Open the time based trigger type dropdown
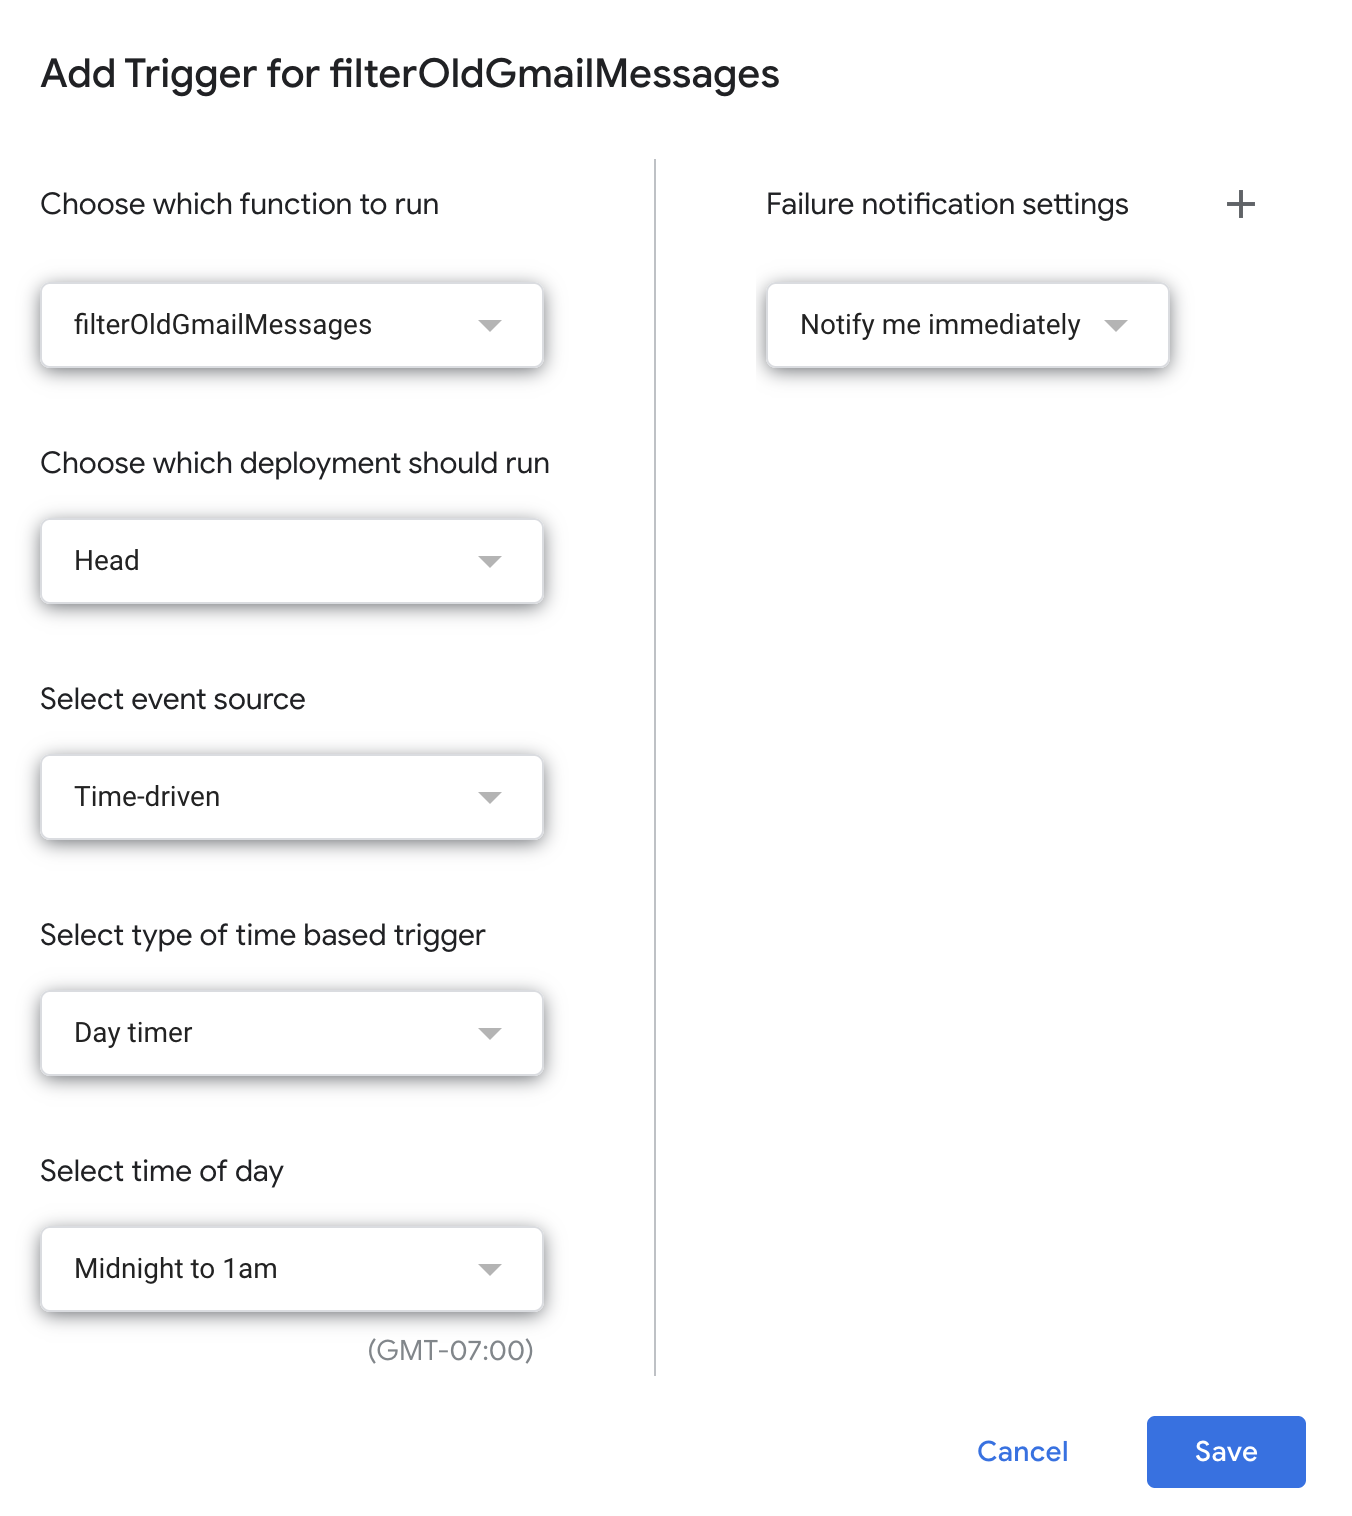 click(x=291, y=1033)
